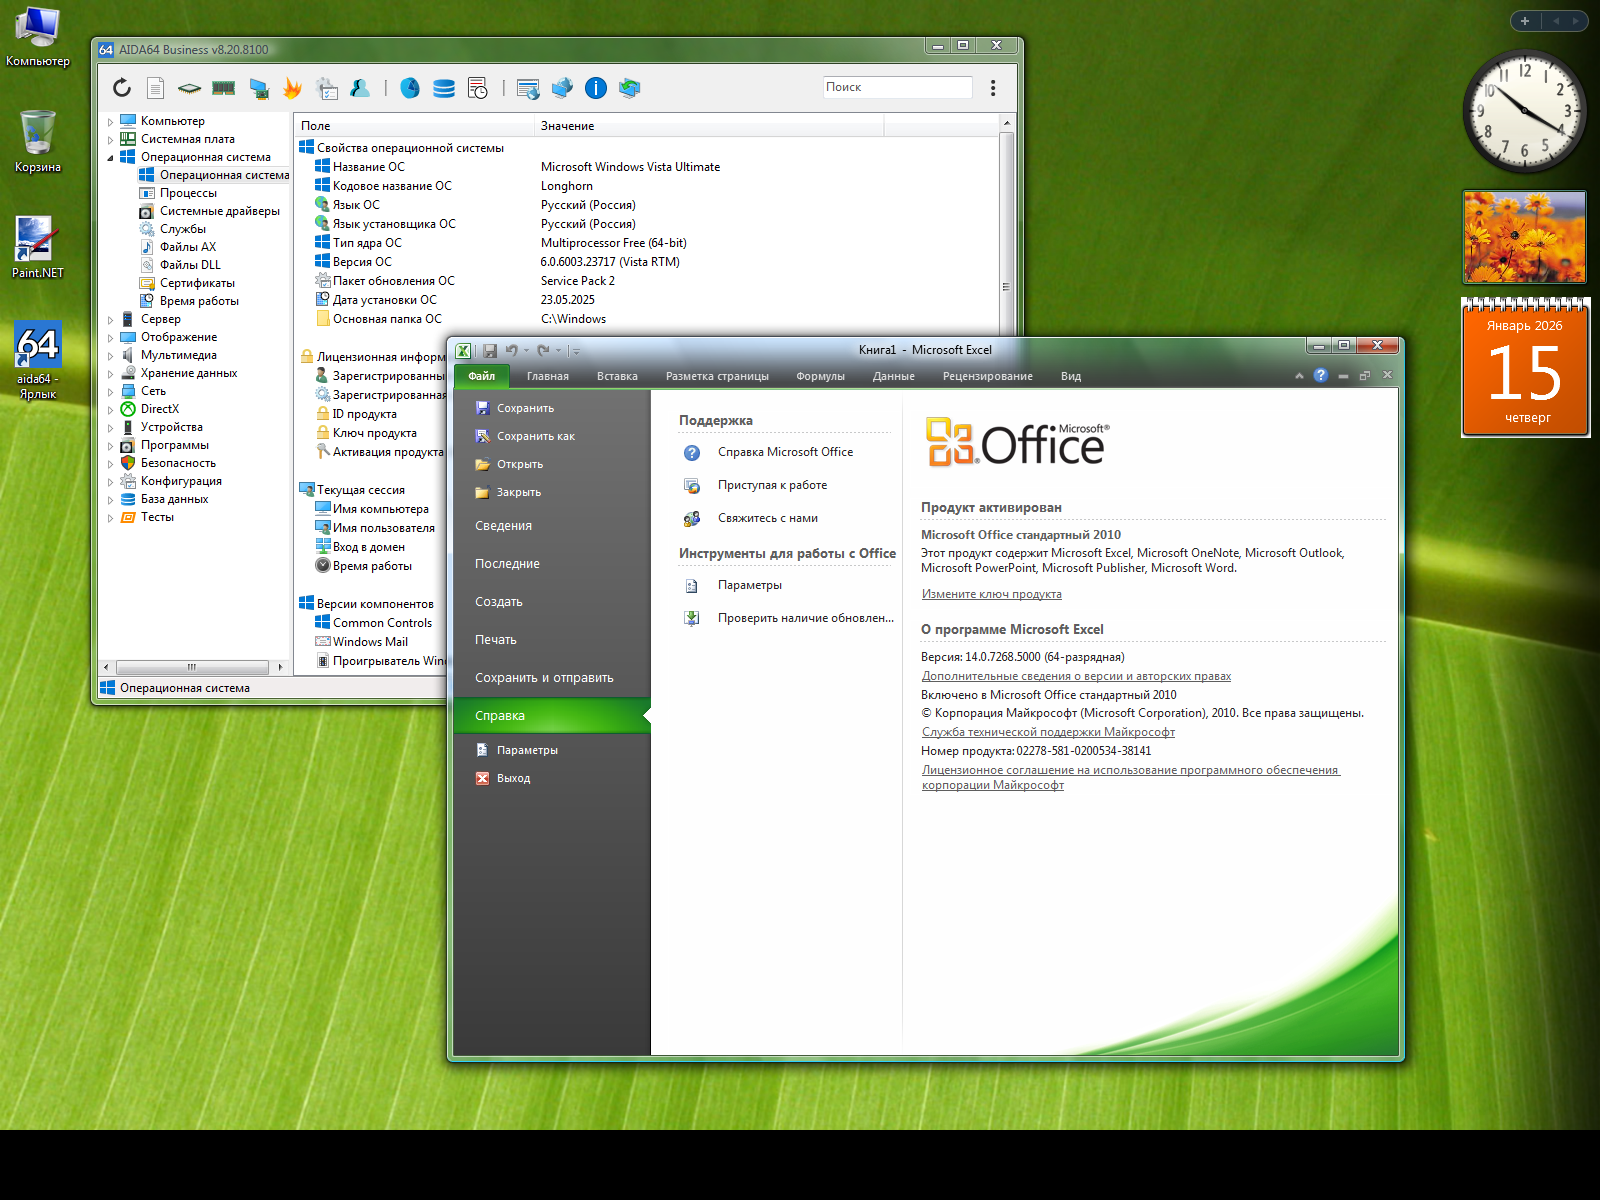Open the Quick Access Toolbar customize dropdown
1600x1200 pixels.
(575, 351)
